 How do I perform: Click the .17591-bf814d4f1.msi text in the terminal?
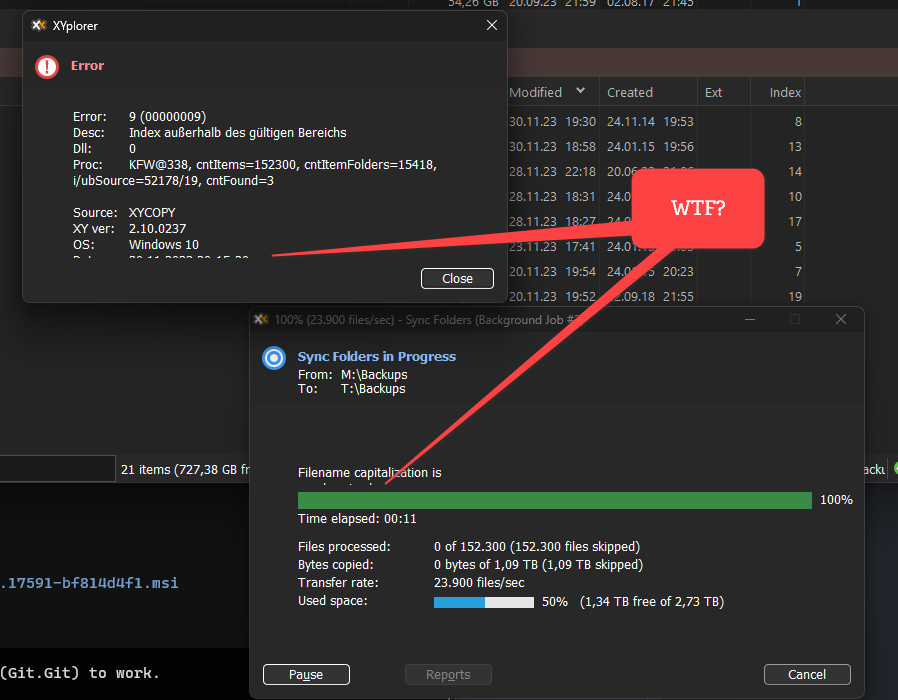click(x=90, y=583)
